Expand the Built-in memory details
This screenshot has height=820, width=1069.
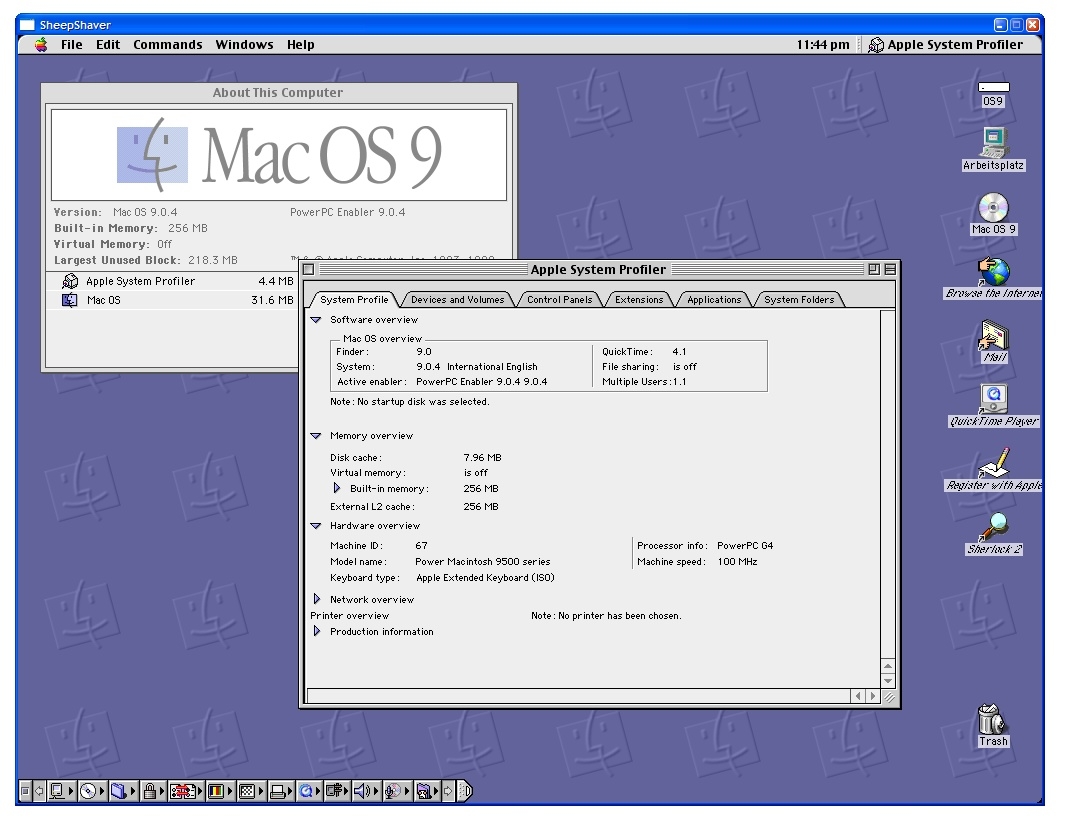pos(337,488)
